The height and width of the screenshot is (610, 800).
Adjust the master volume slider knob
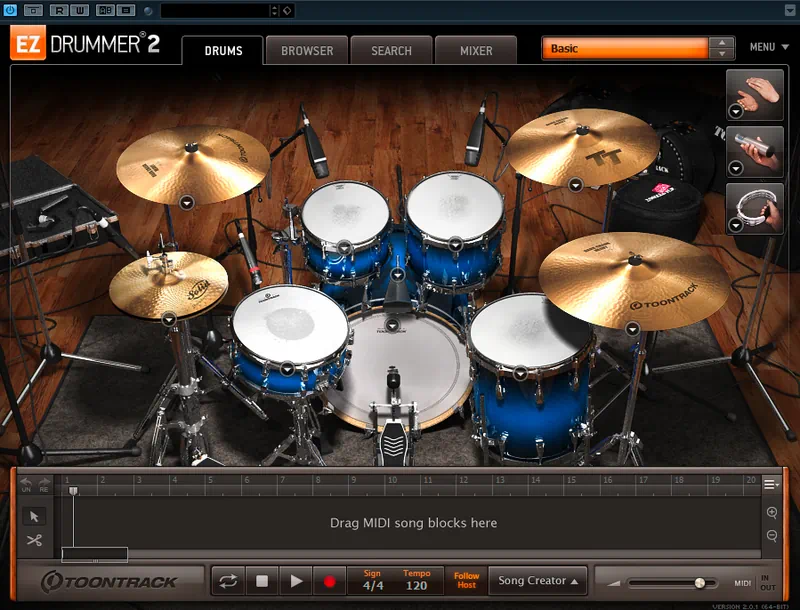click(700, 583)
